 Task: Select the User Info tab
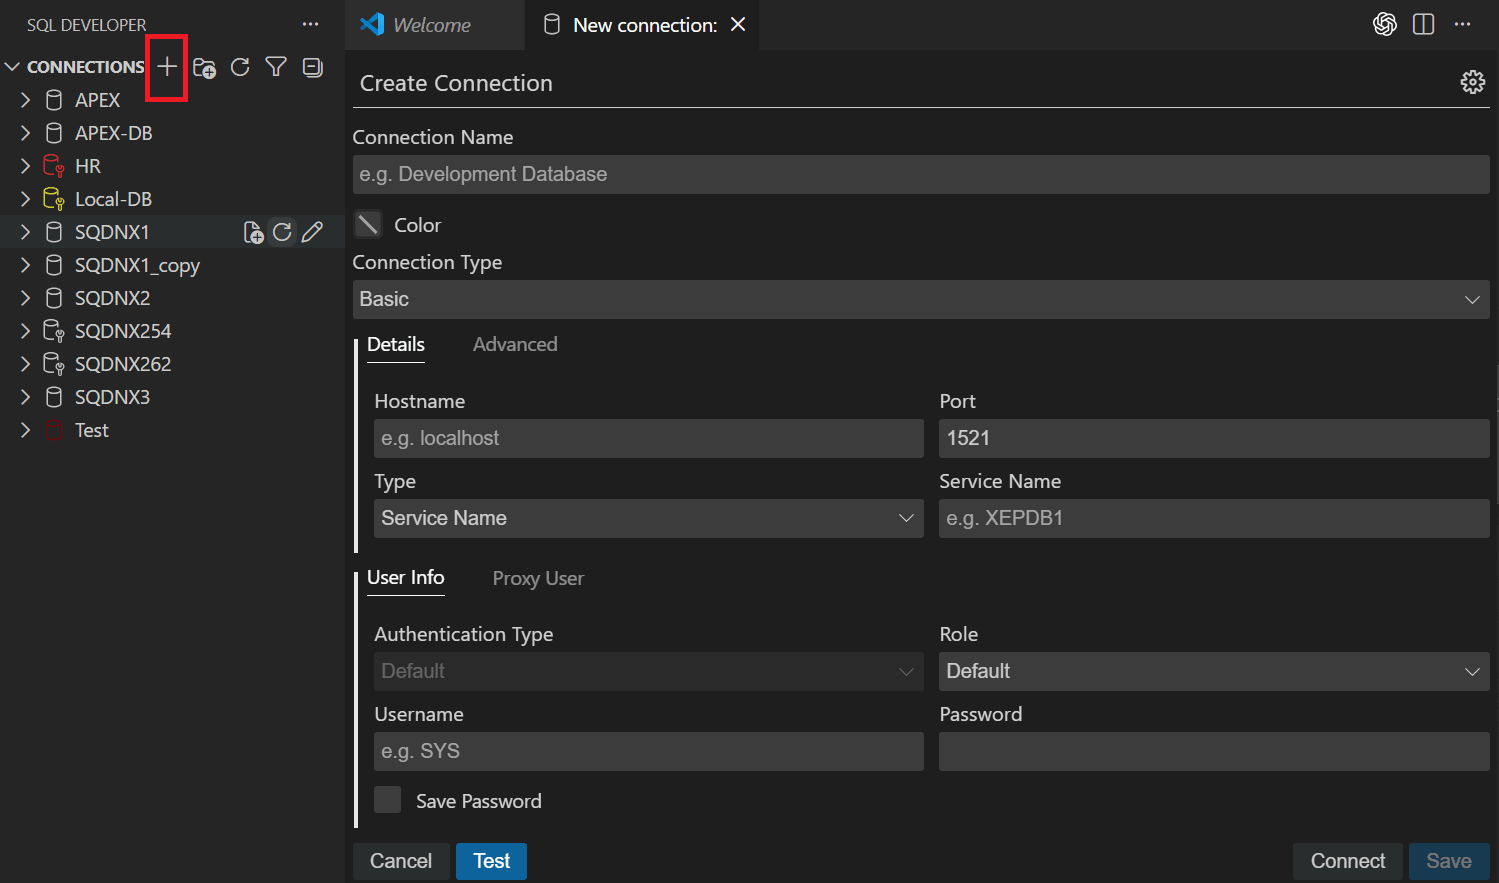pos(405,578)
